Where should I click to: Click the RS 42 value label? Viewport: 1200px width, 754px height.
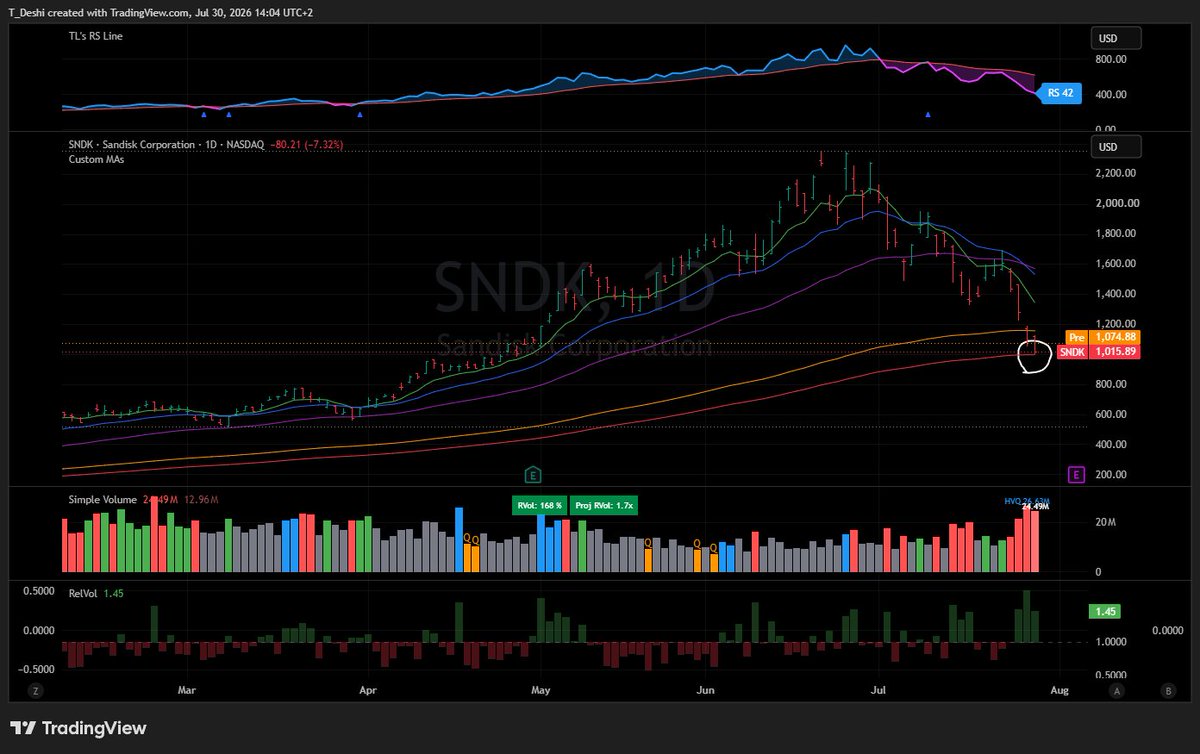click(x=1060, y=94)
